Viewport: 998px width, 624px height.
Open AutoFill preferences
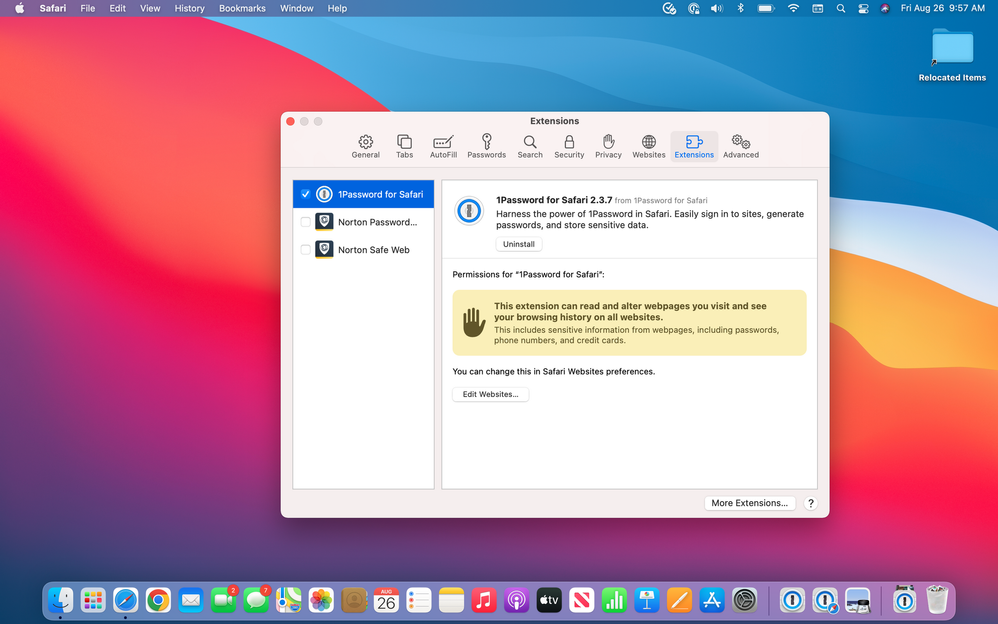(443, 146)
